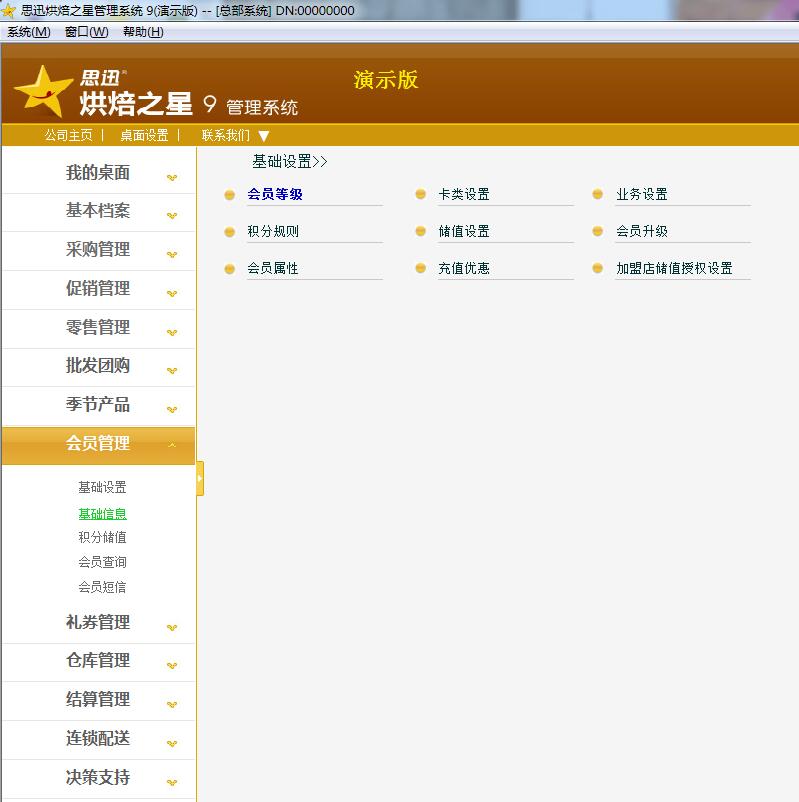Viewport: 799px width, 802px height.
Task: Go to 公司主页 in the yellow bar
Action: [x=69, y=135]
